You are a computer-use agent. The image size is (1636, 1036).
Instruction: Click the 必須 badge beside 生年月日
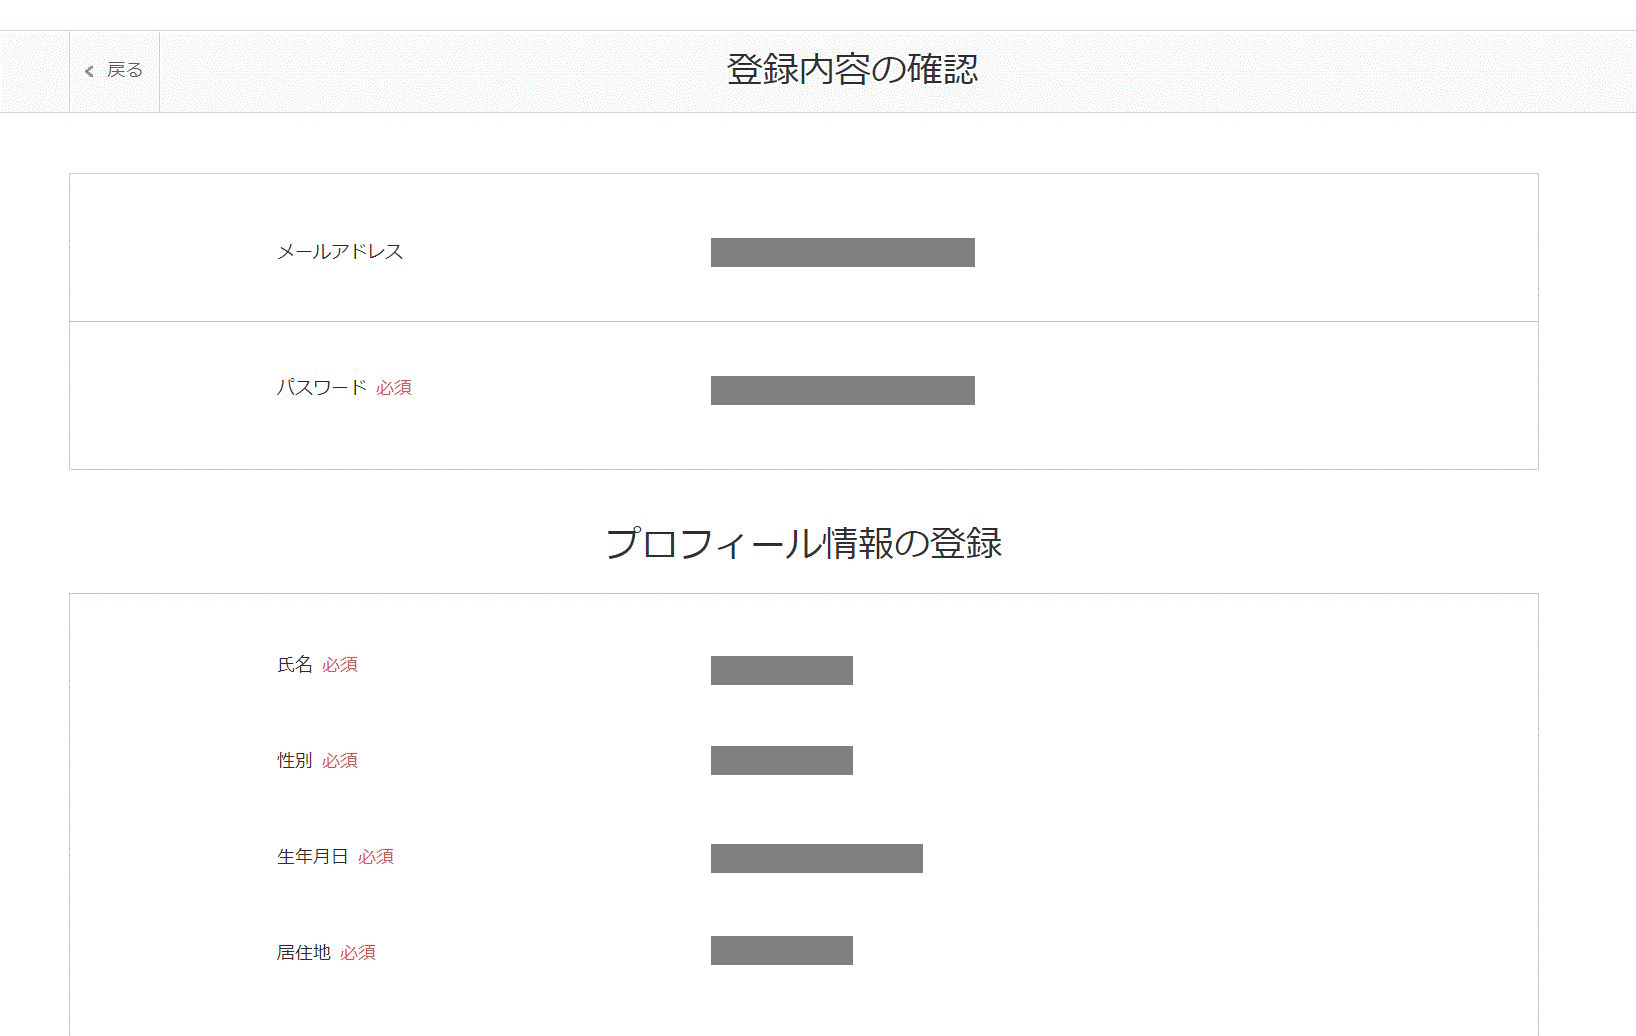pyautogui.click(x=376, y=857)
